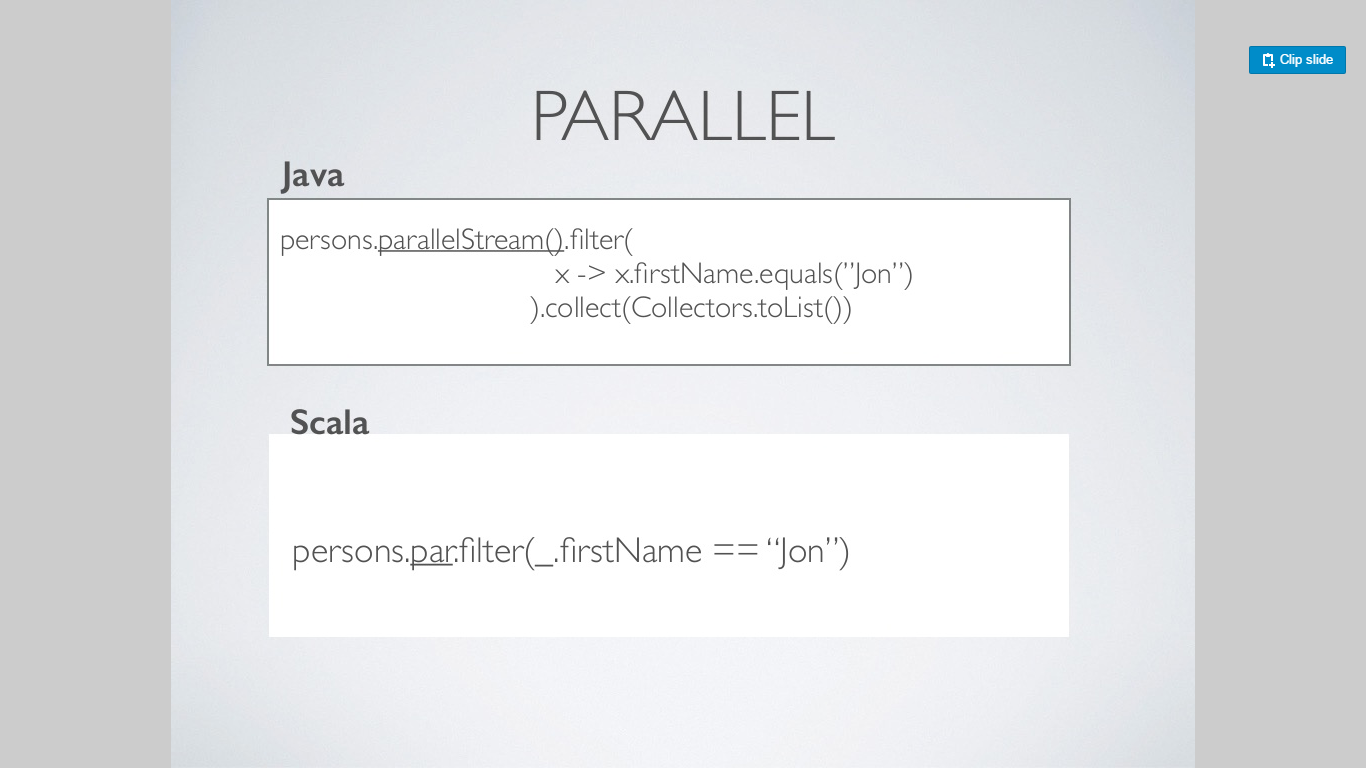Click the underlined parallelStream() text
This screenshot has height=768, width=1366.
click(471, 241)
